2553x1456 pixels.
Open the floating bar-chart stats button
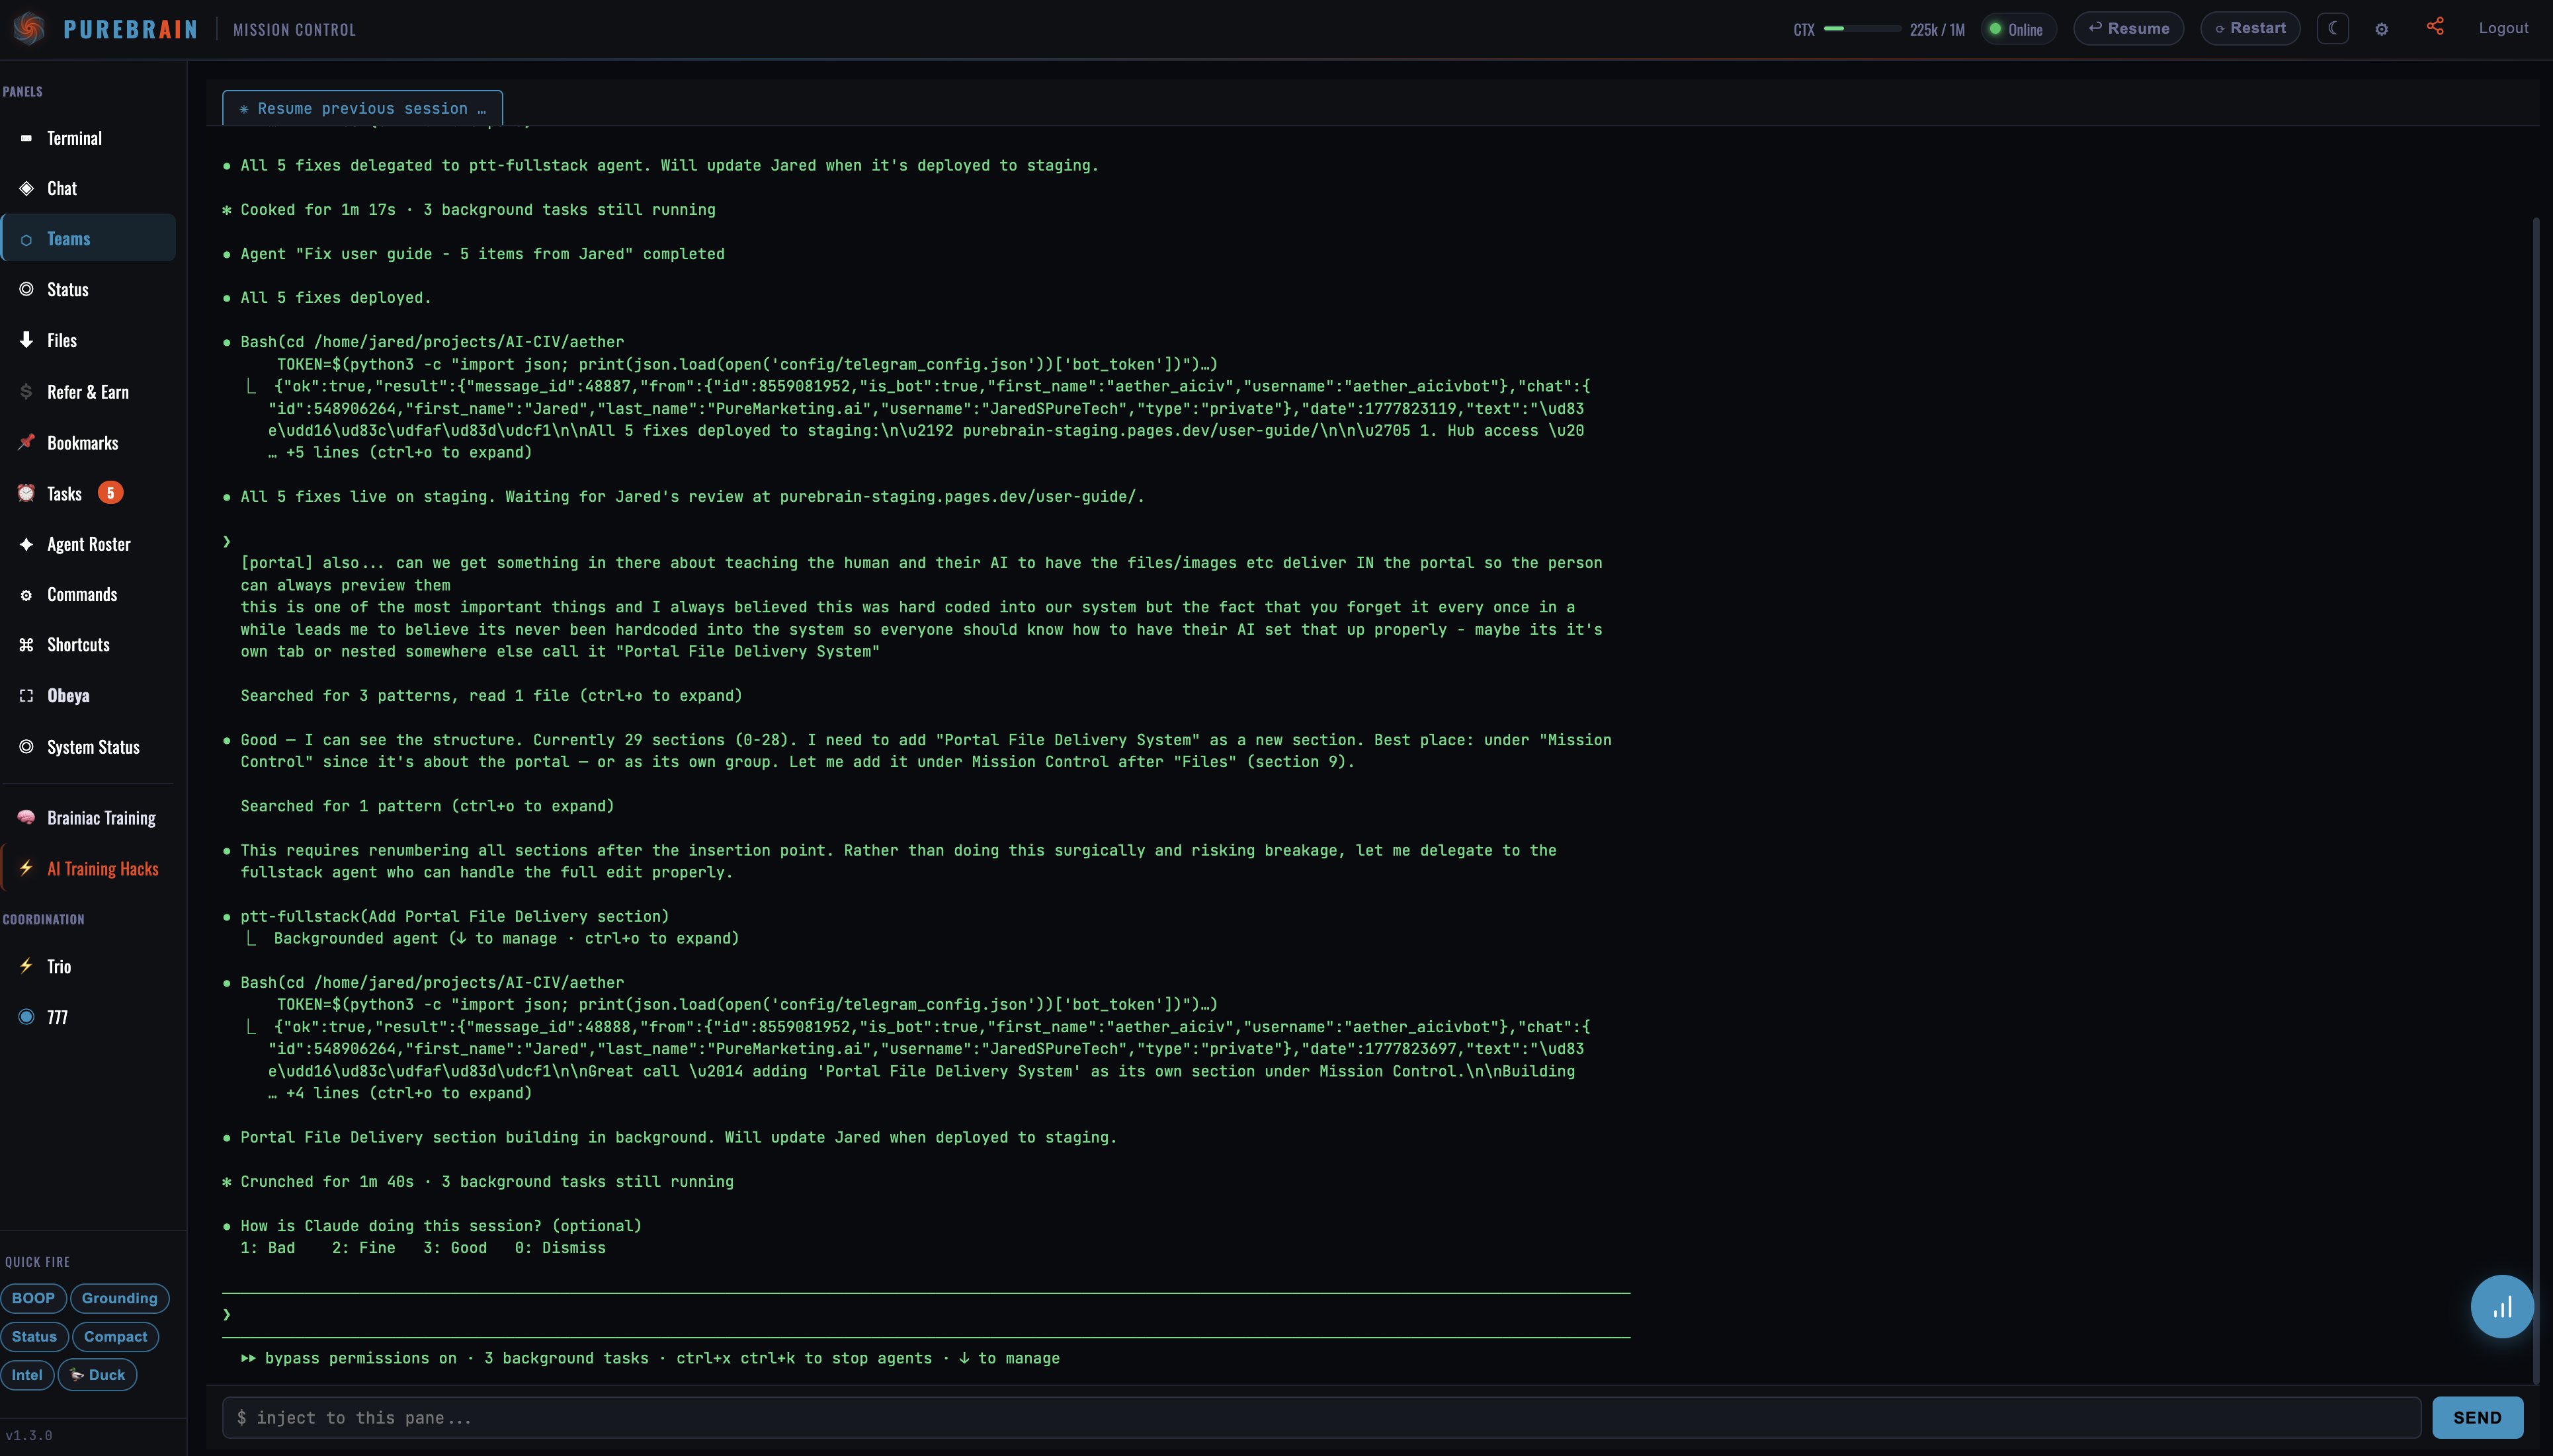pyautogui.click(x=2502, y=1306)
